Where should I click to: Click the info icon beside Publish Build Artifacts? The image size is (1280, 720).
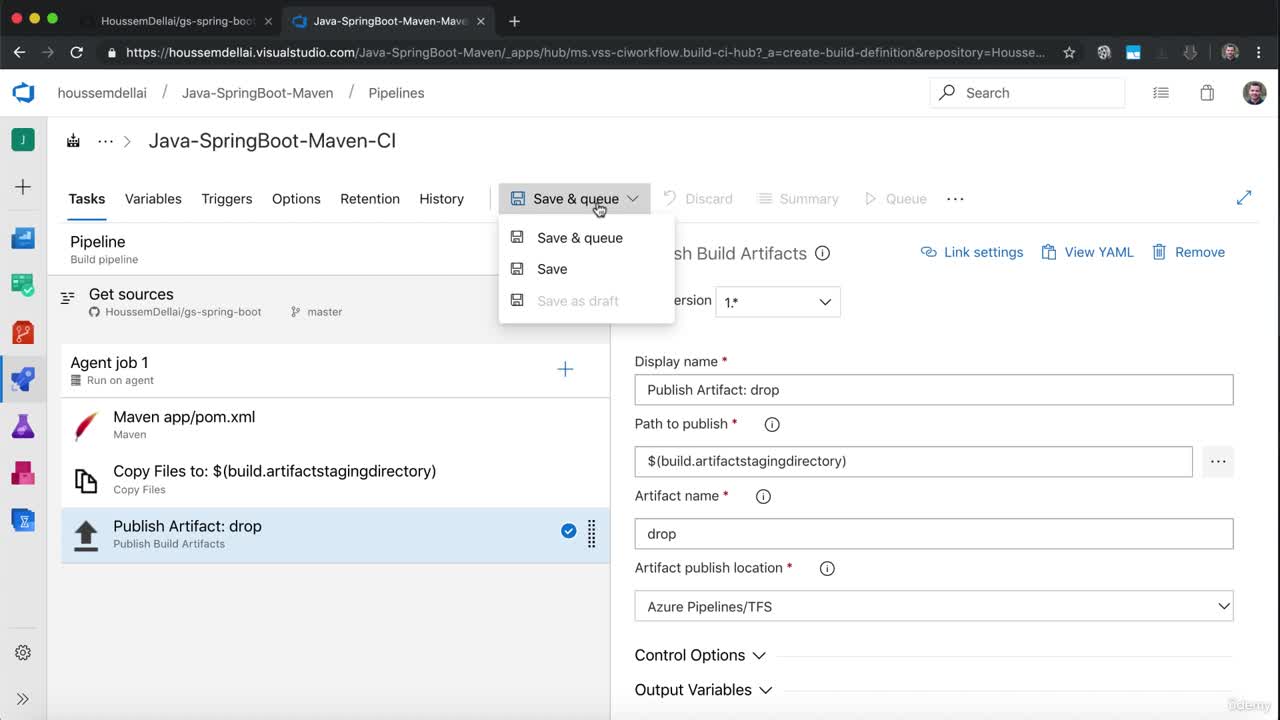coord(822,253)
